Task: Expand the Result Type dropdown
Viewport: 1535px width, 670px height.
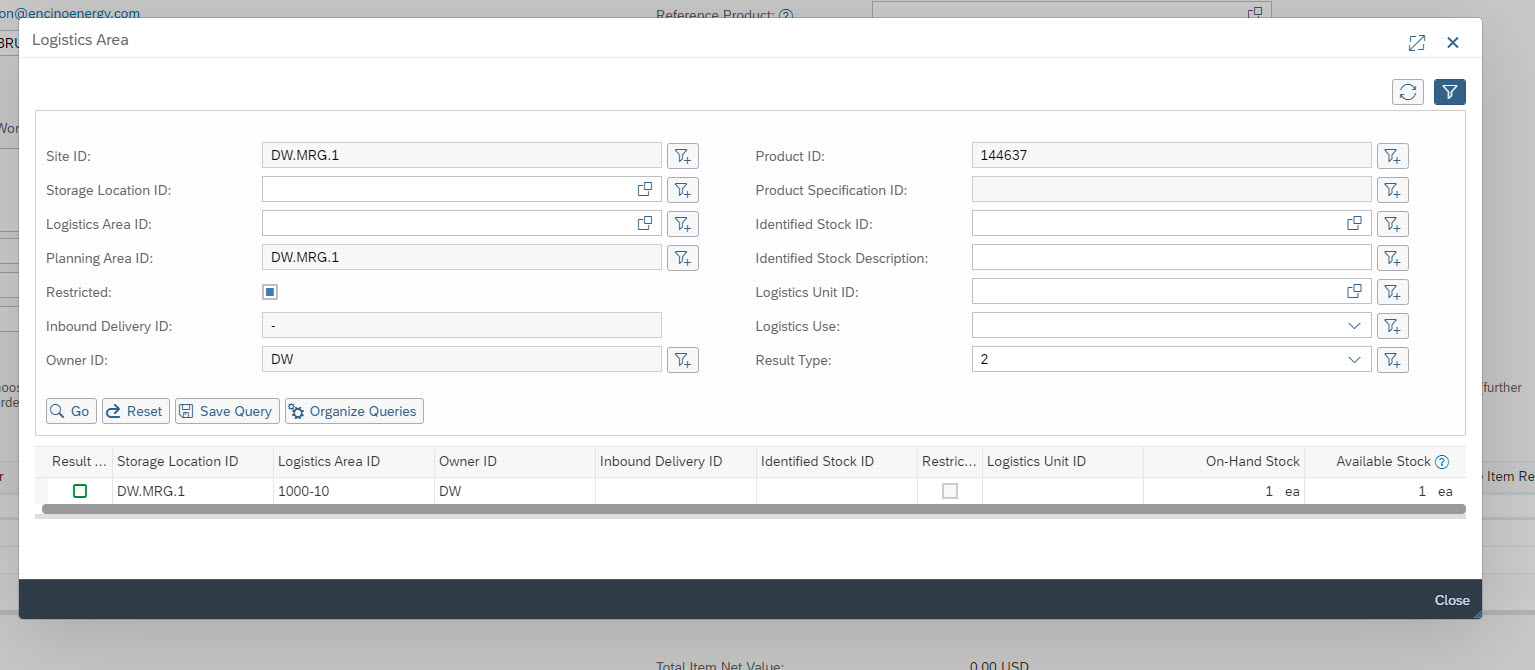Action: (1354, 360)
